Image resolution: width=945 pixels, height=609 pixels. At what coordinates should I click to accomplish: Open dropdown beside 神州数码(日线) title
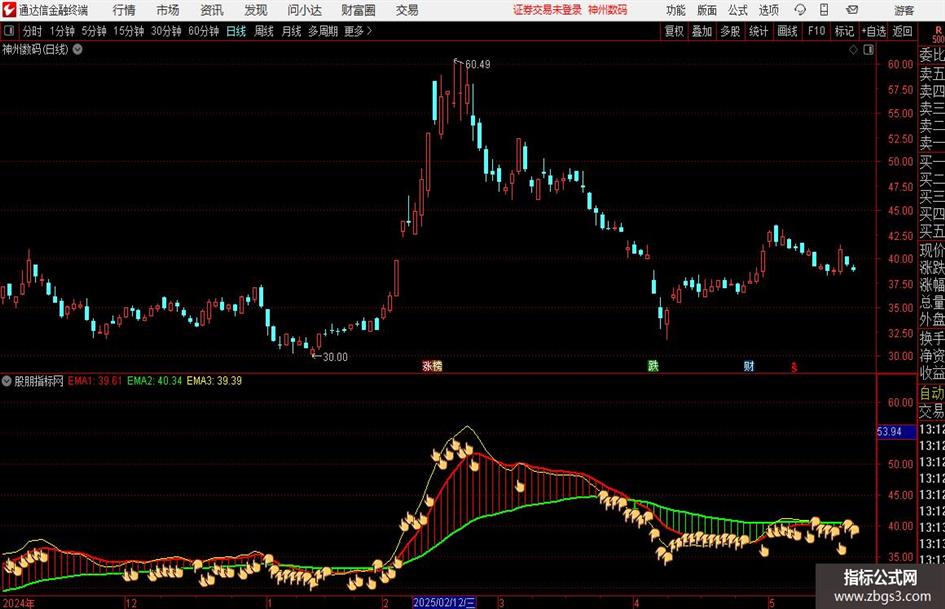(78, 49)
